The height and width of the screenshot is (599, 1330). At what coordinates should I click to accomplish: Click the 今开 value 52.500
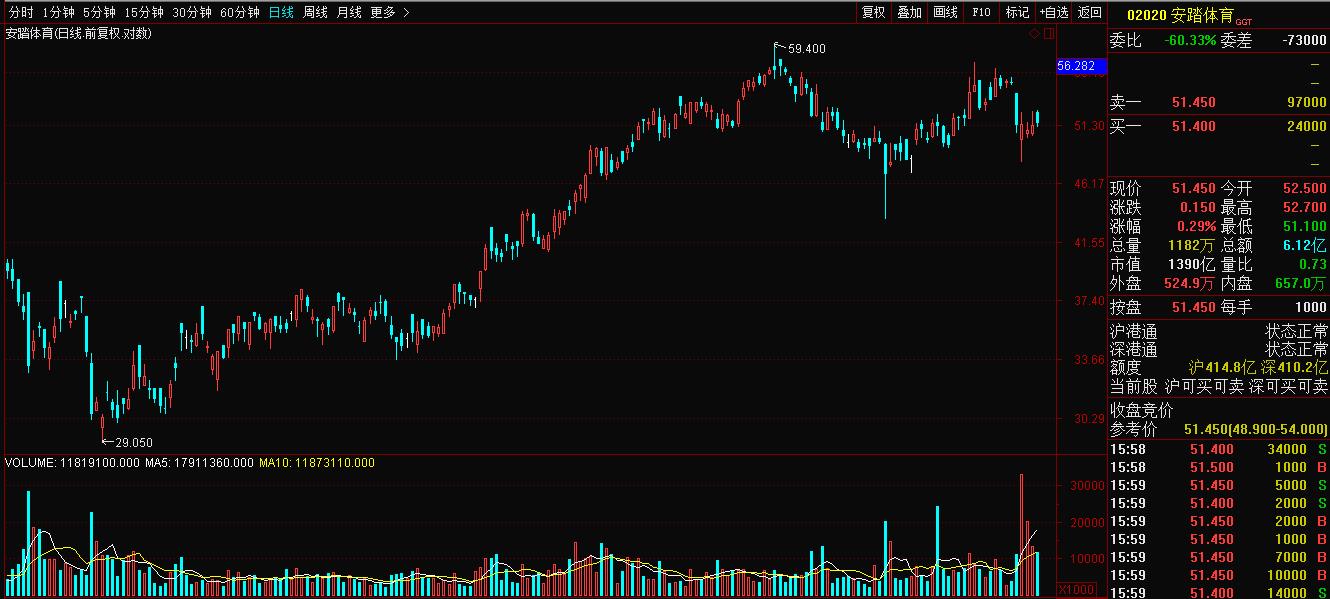pos(1303,189)
